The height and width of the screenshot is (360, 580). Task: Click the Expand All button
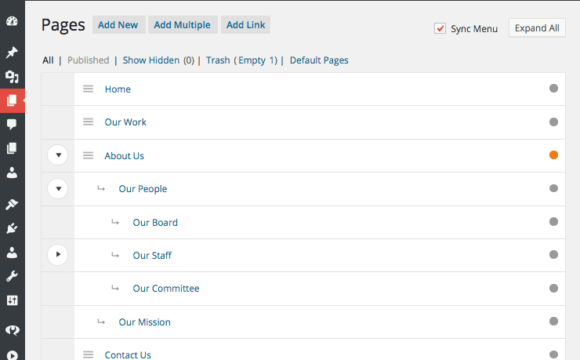[x=537, y=28]
